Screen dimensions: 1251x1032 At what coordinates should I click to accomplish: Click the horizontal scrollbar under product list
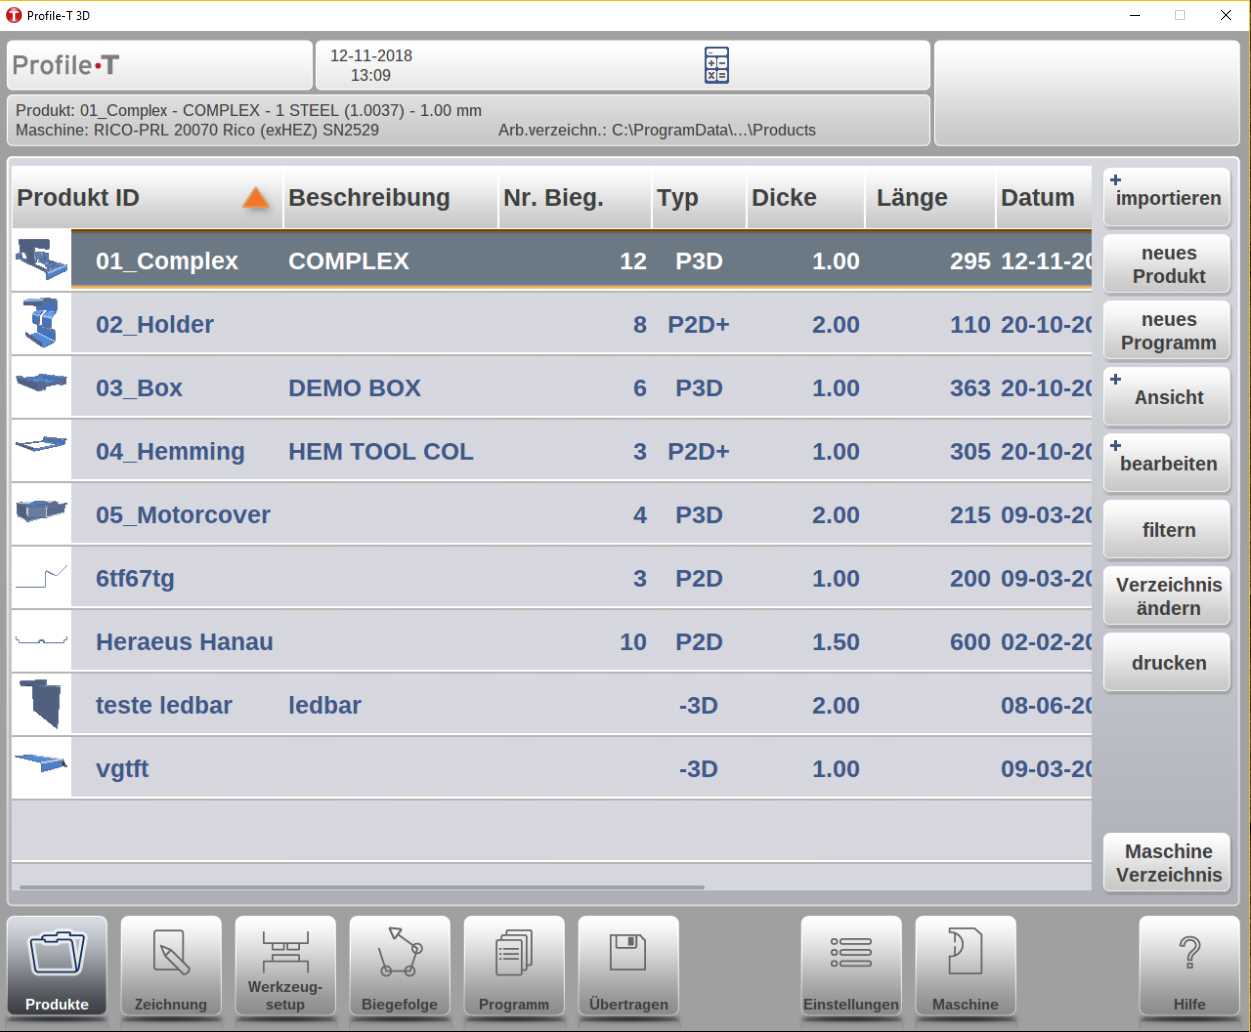(x=362, y=886)
